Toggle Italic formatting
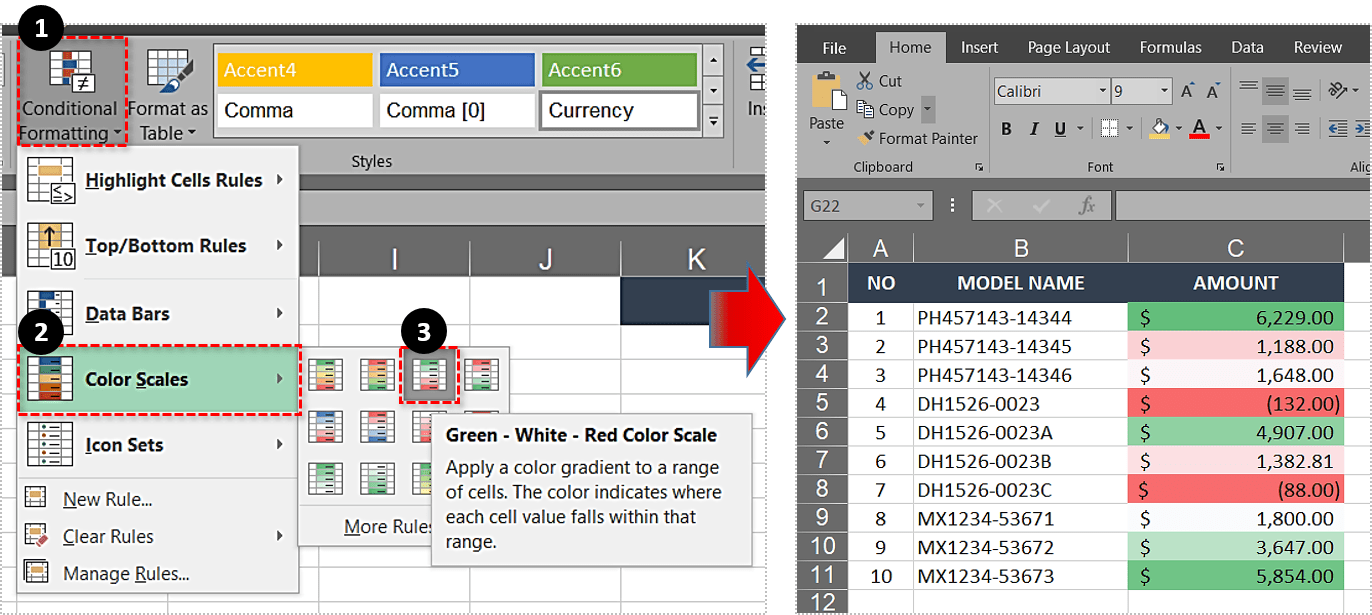Image resolution: width=1372 pixels, height=615 pixels. click(1033, 128)
